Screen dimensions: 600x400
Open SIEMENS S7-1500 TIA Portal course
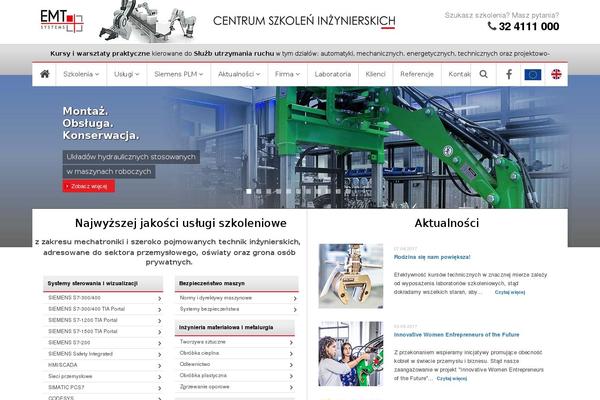tap(83, 331)
